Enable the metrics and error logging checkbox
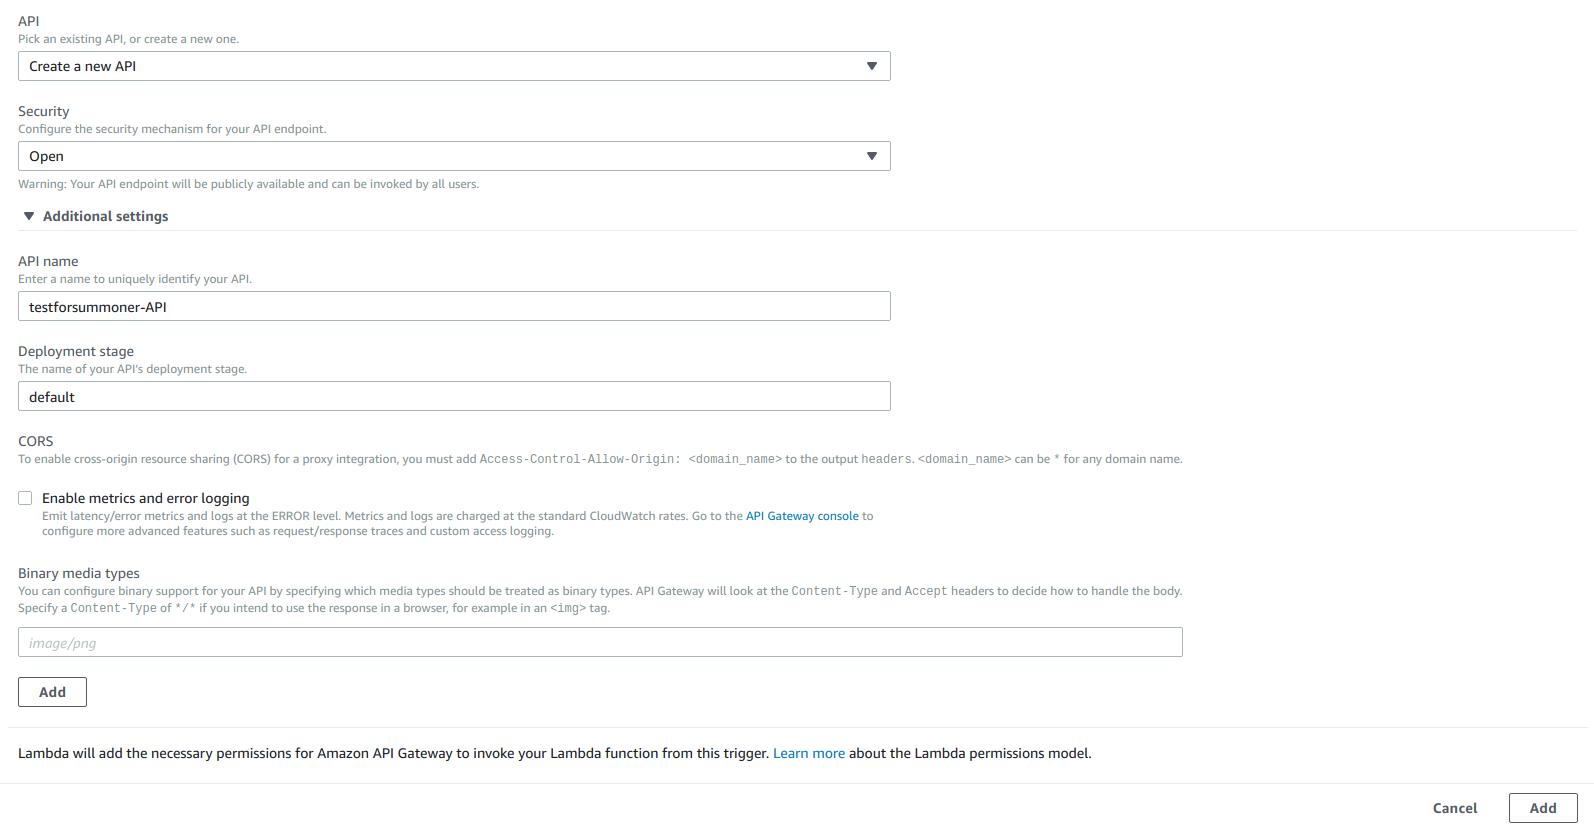 click(x=25, y=498)
